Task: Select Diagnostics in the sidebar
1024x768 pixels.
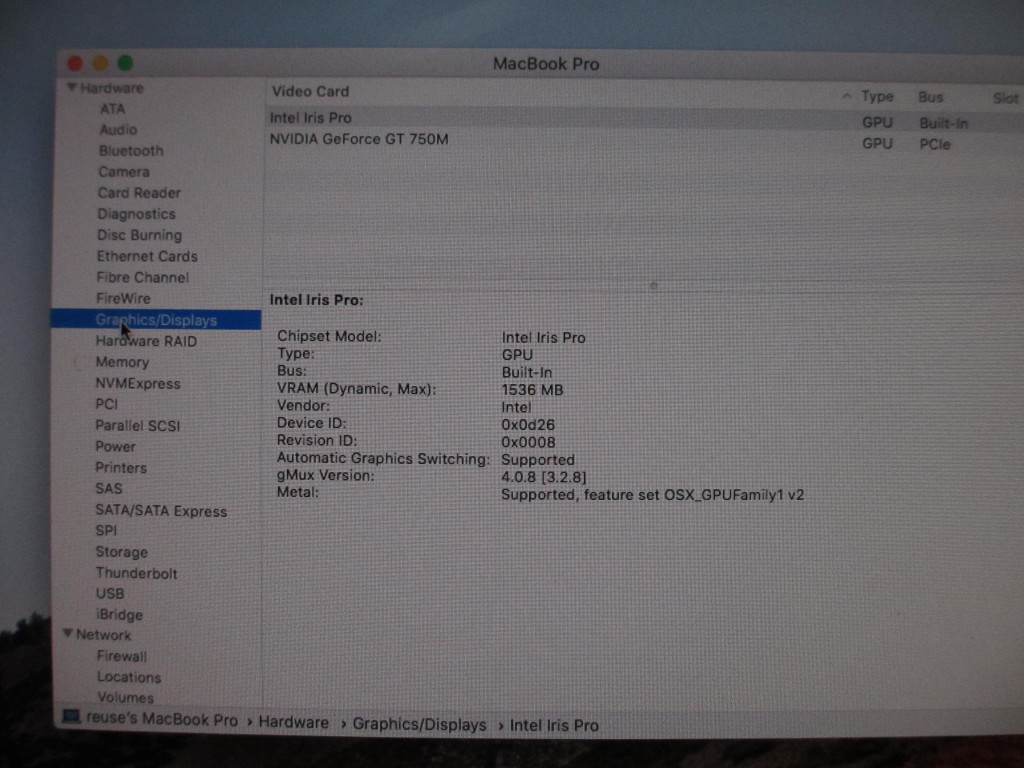Action: (x=136, y=214)
